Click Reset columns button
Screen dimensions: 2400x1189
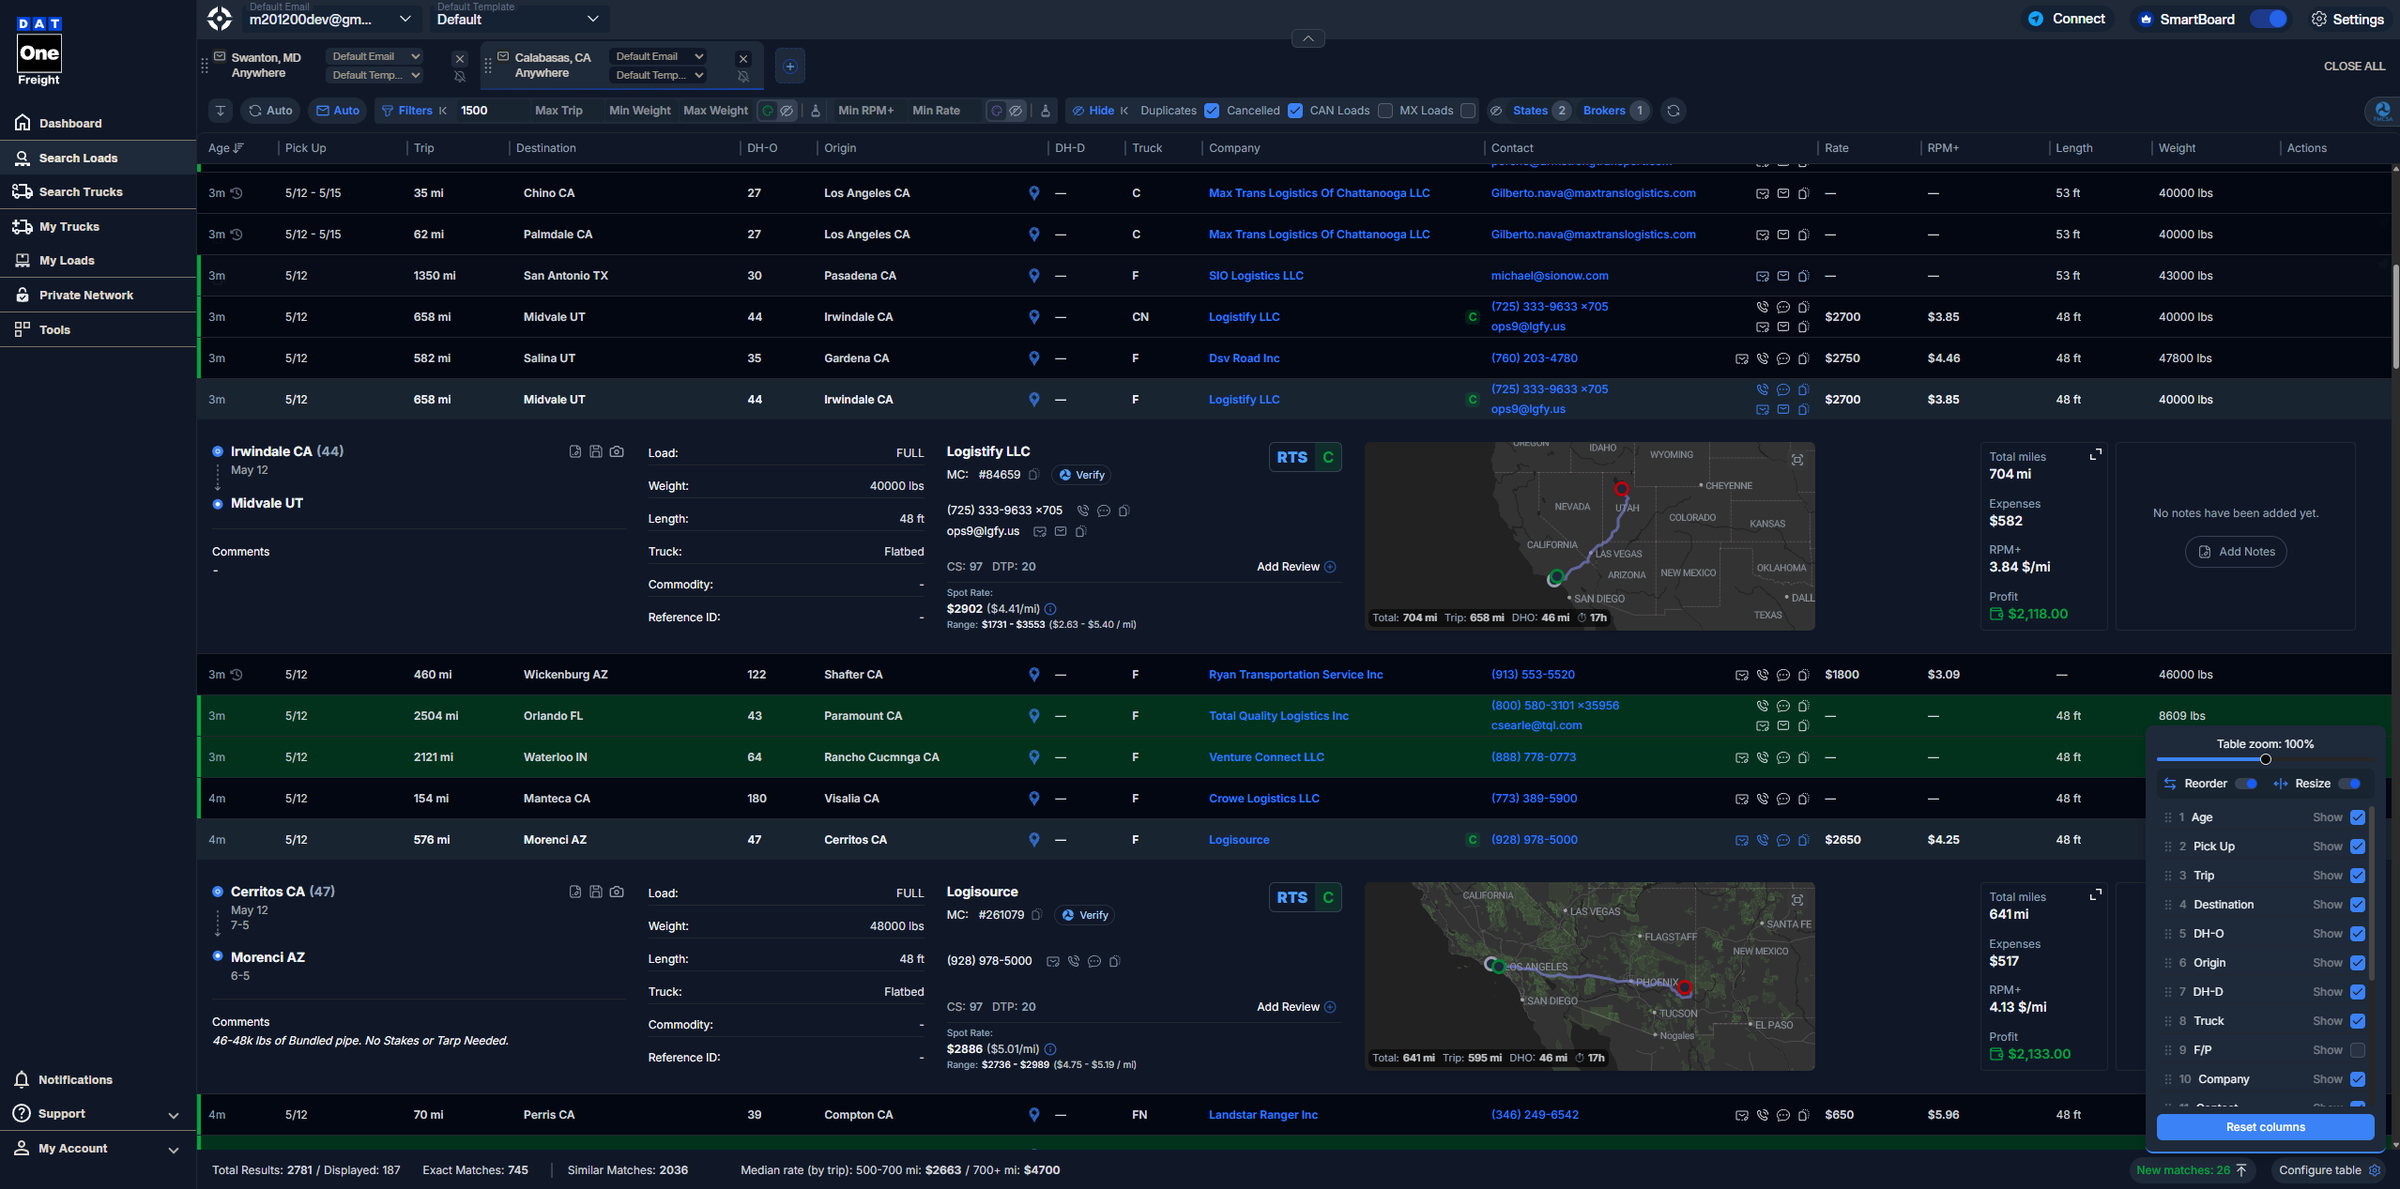click(x=2265, y=1127)
